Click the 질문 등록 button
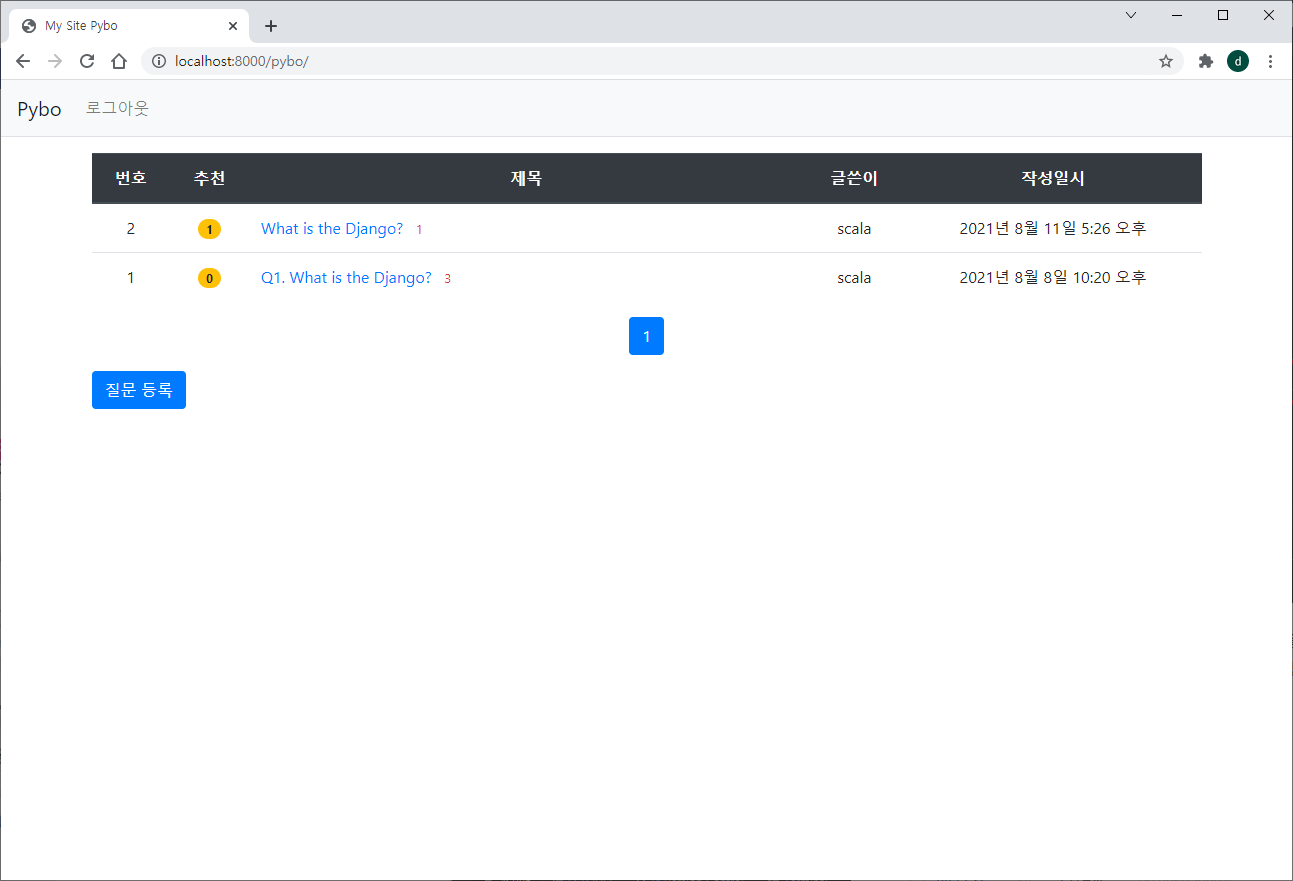1293x881 pixels. click(139, 390)
